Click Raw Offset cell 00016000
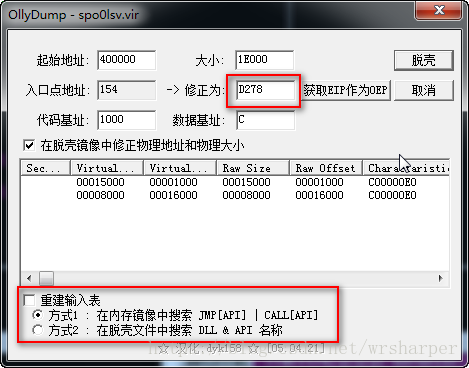The width and height of the screenshot is (469, 368). coord(319,195)
